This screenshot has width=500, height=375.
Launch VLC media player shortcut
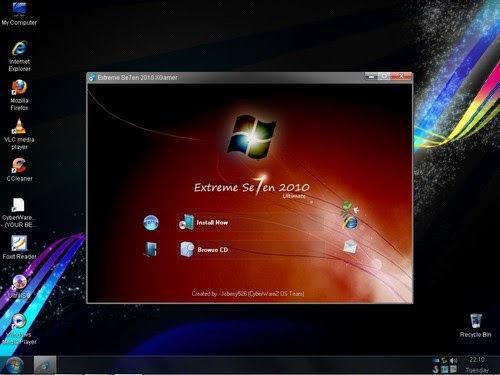click(19, 134)
